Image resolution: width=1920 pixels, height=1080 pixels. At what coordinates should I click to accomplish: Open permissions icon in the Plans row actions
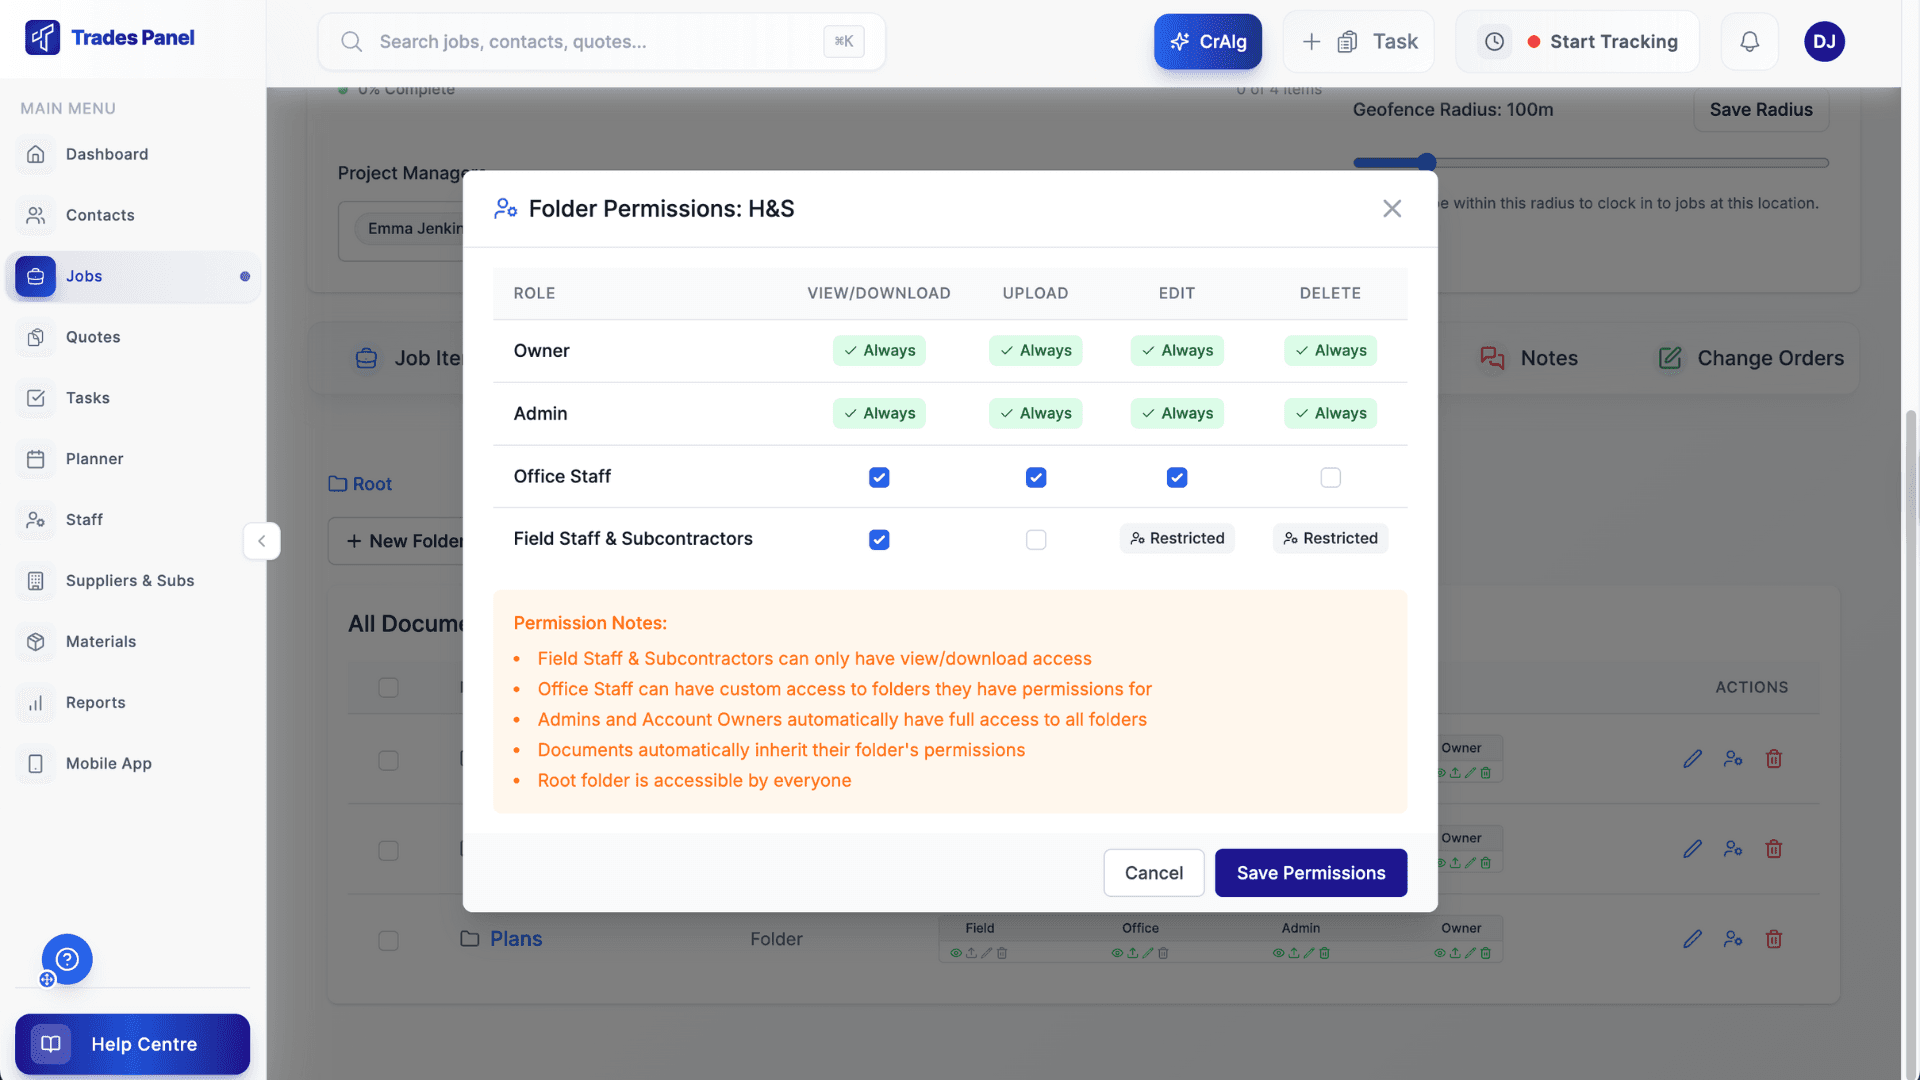[1733, 938]
